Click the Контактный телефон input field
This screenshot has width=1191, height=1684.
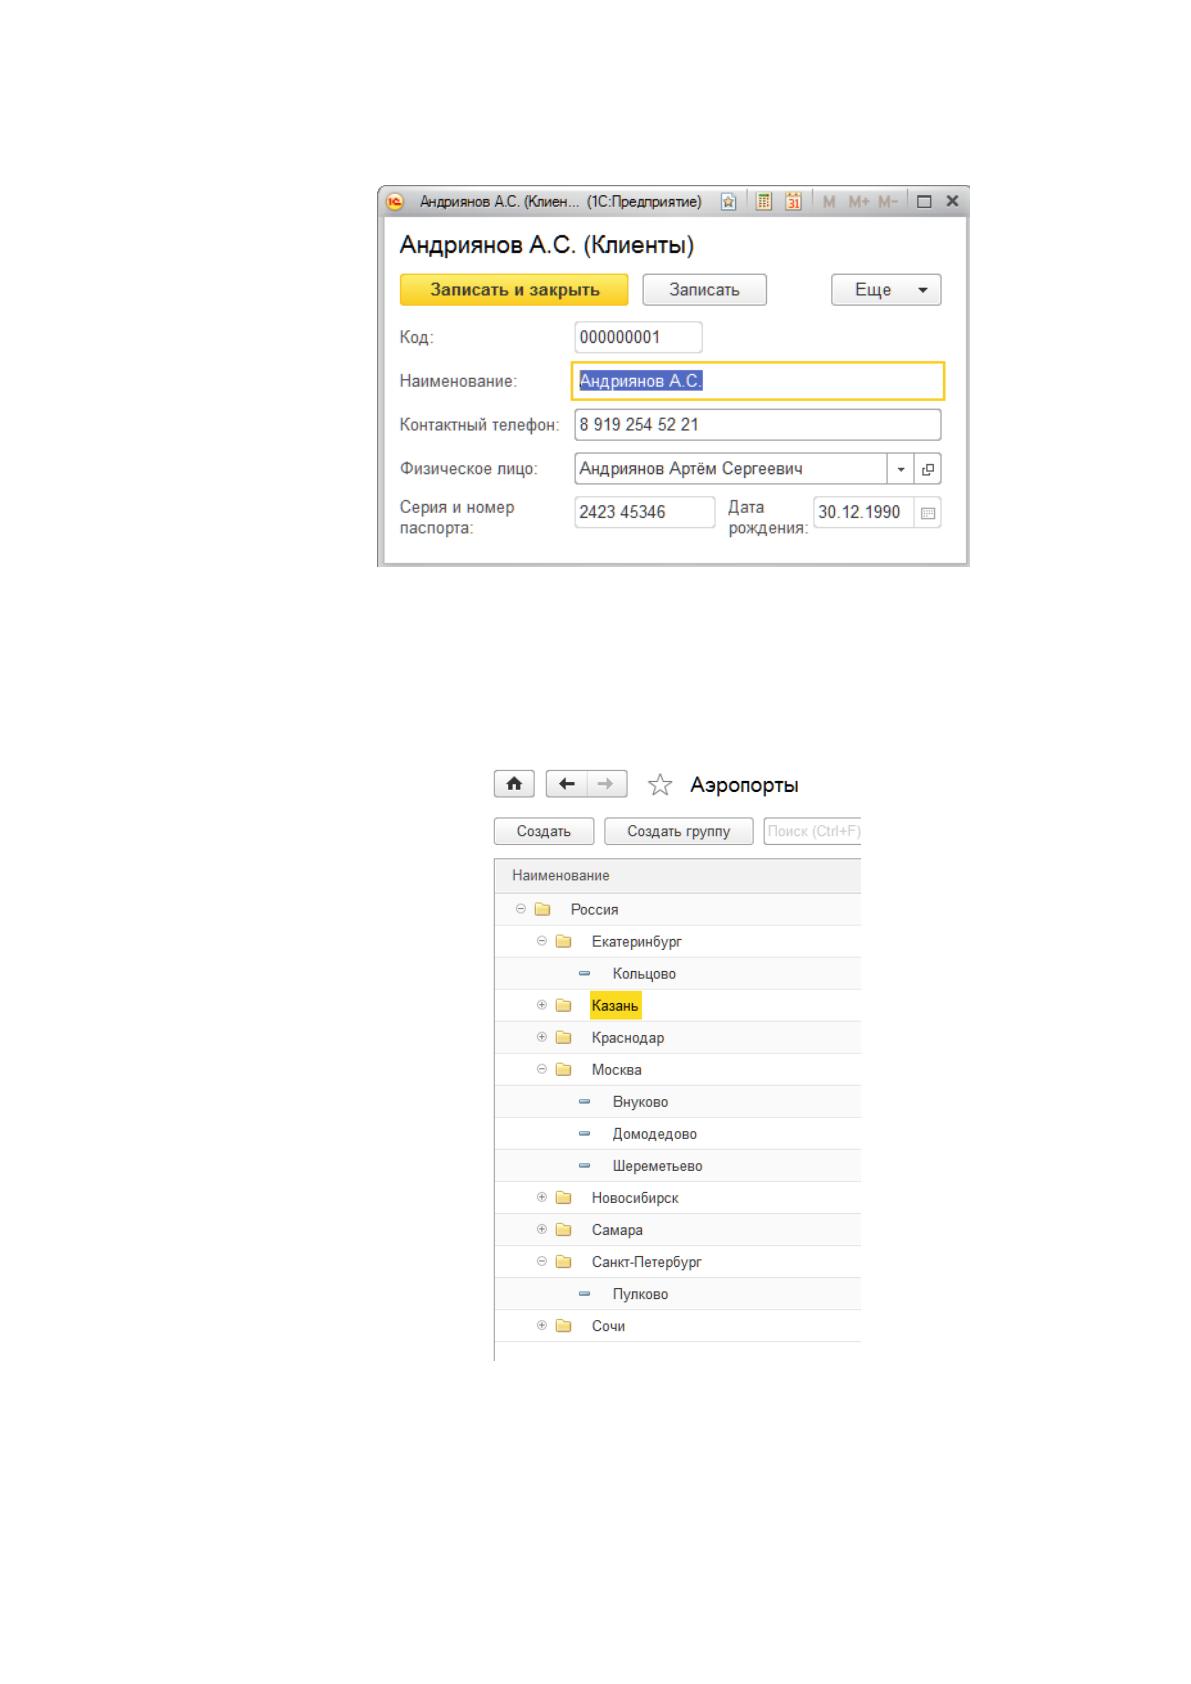(758, 425)
